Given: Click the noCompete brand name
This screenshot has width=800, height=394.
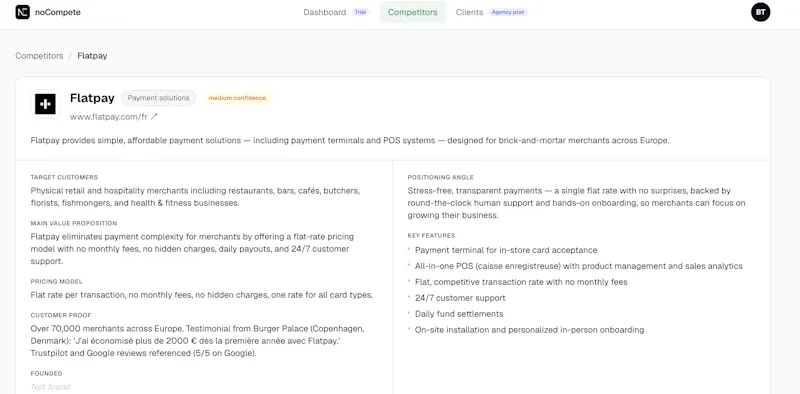Looking at the screenshot, I should coord(58,12).
